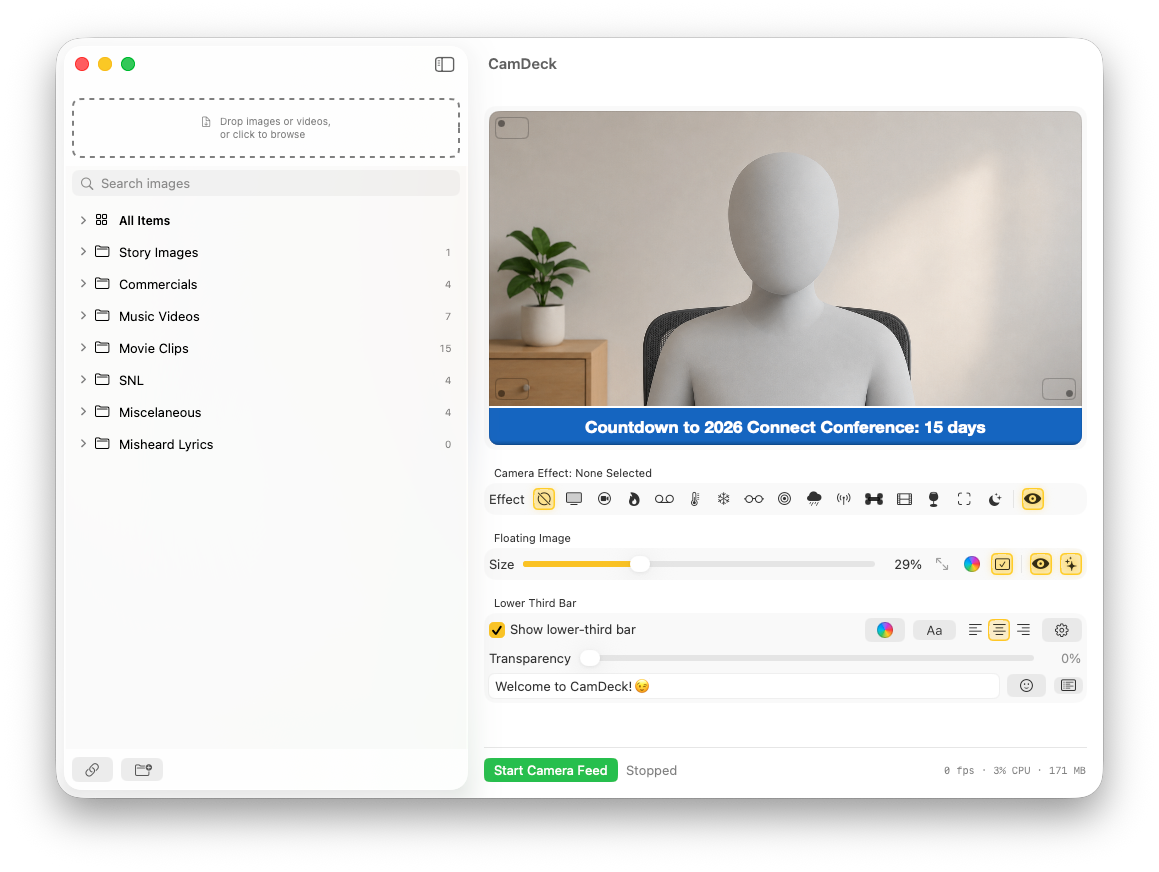Viewport: 1159px width, 872px height.
Task: Apply the bone-shaped camera effect
Action: point(874,499)
